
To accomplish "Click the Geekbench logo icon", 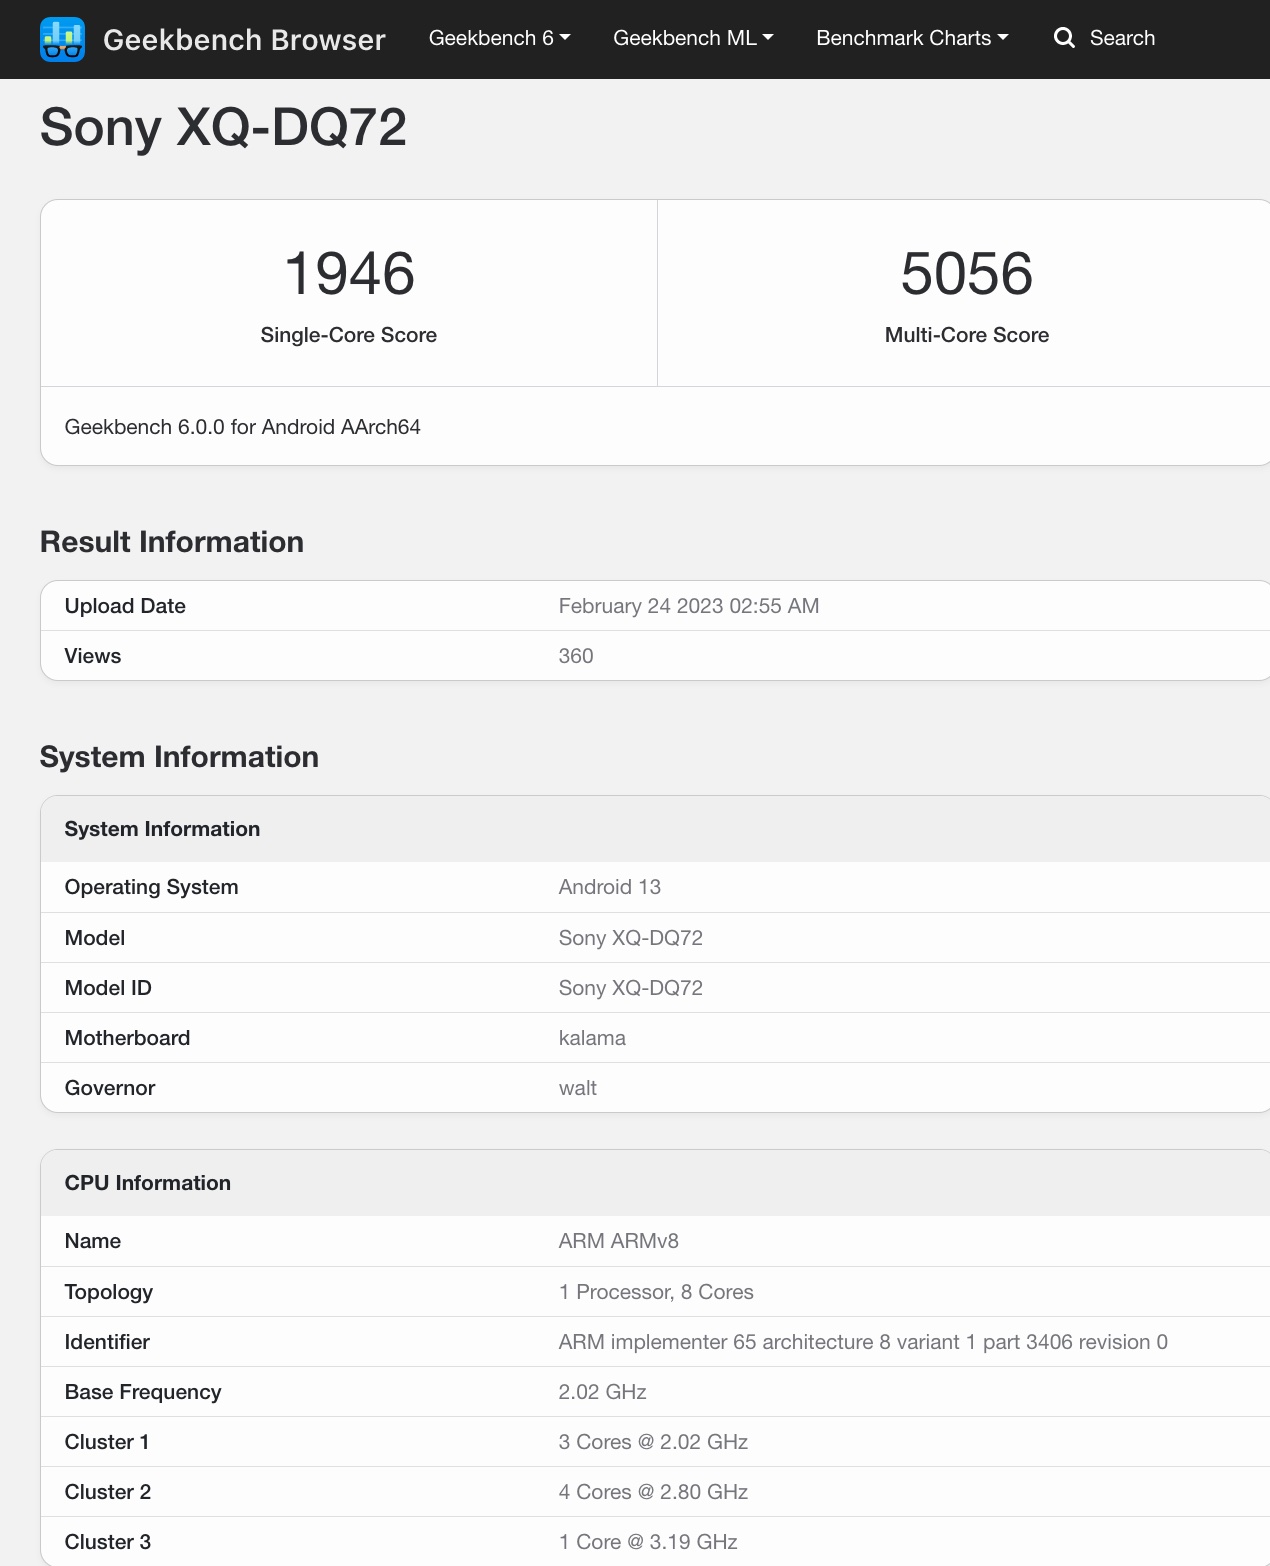I will [62, 39].
